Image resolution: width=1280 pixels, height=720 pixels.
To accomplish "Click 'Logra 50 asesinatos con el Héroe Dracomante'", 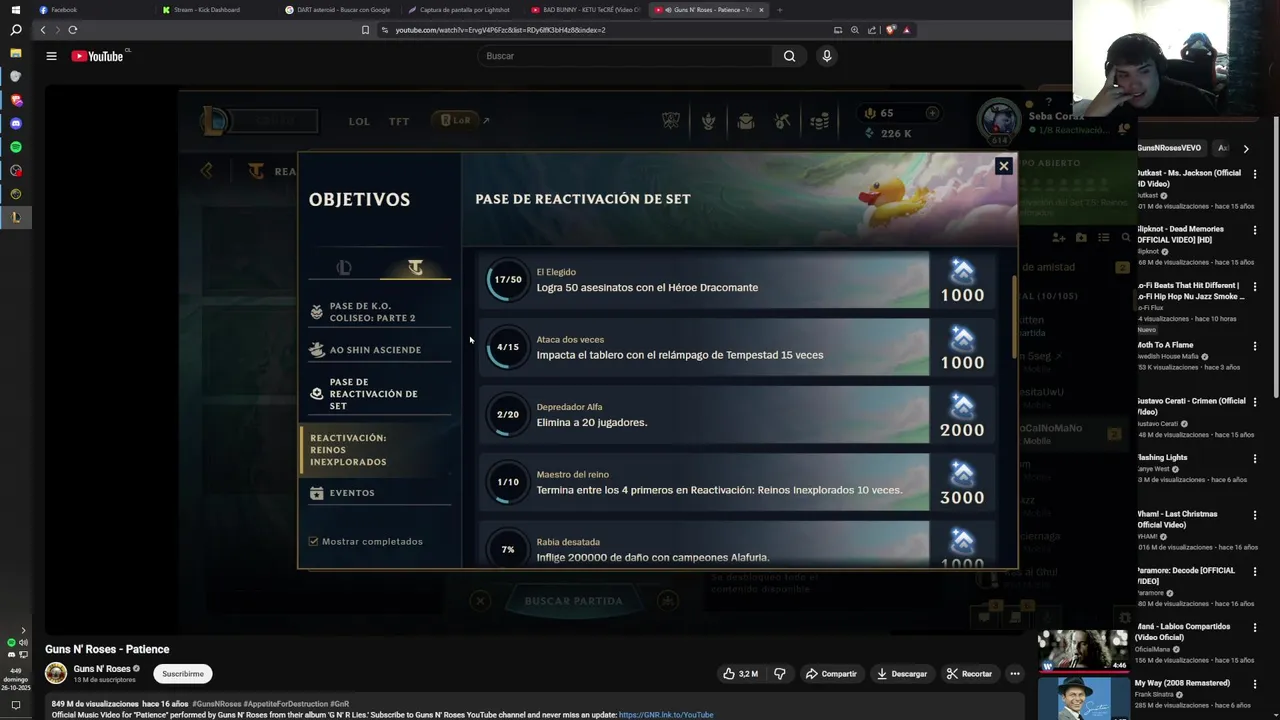I will pos(647,288).
